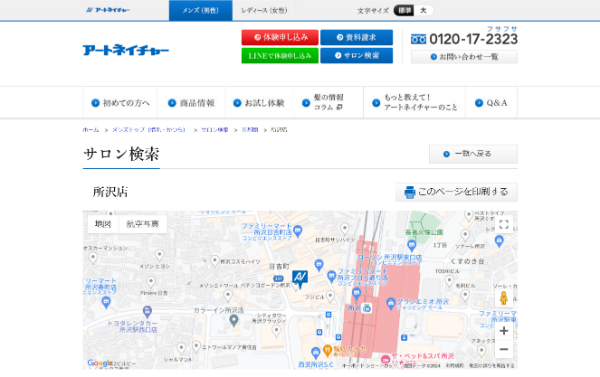Click the blue サロン検索 button
Viewport: 600px width, 377px height.
pyautogui.click(x=356, y=55)
